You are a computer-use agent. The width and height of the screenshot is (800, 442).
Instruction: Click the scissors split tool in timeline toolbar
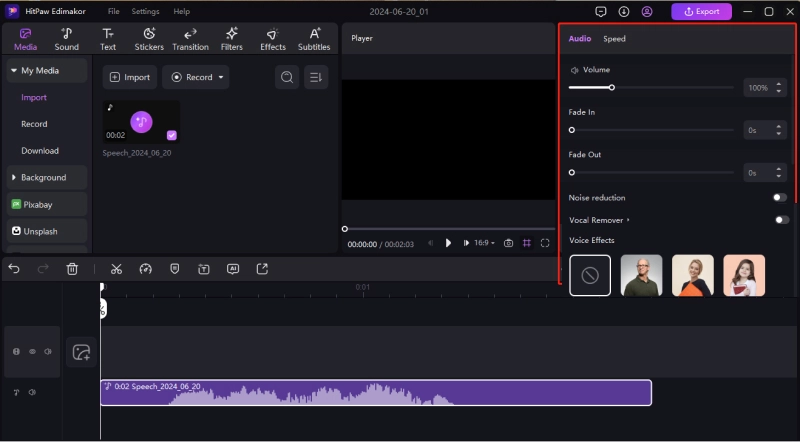(x=116, y=269)
